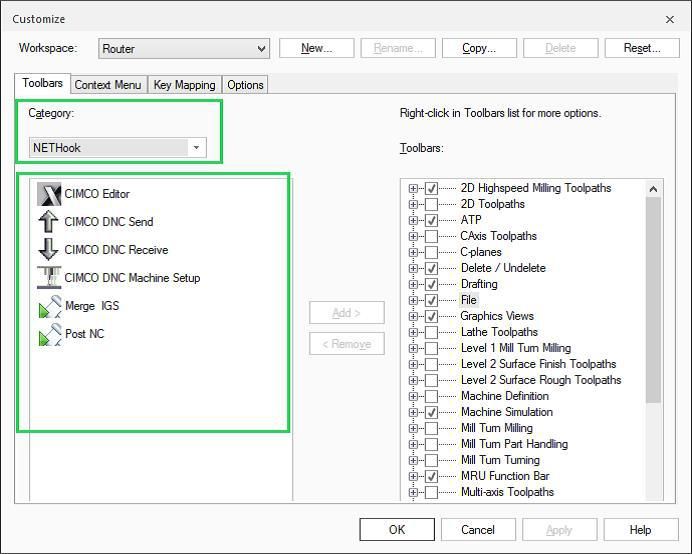Select the CIMCO DNC Receive down-arrow icon
This screenshot has width=692, height=554.
49,249
